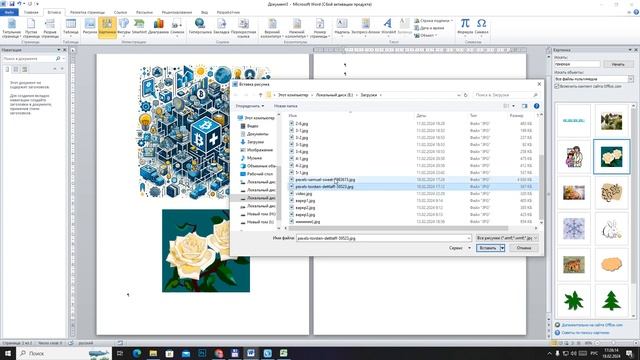Open the Screenshot (Снимок) tool

[177, 27]
